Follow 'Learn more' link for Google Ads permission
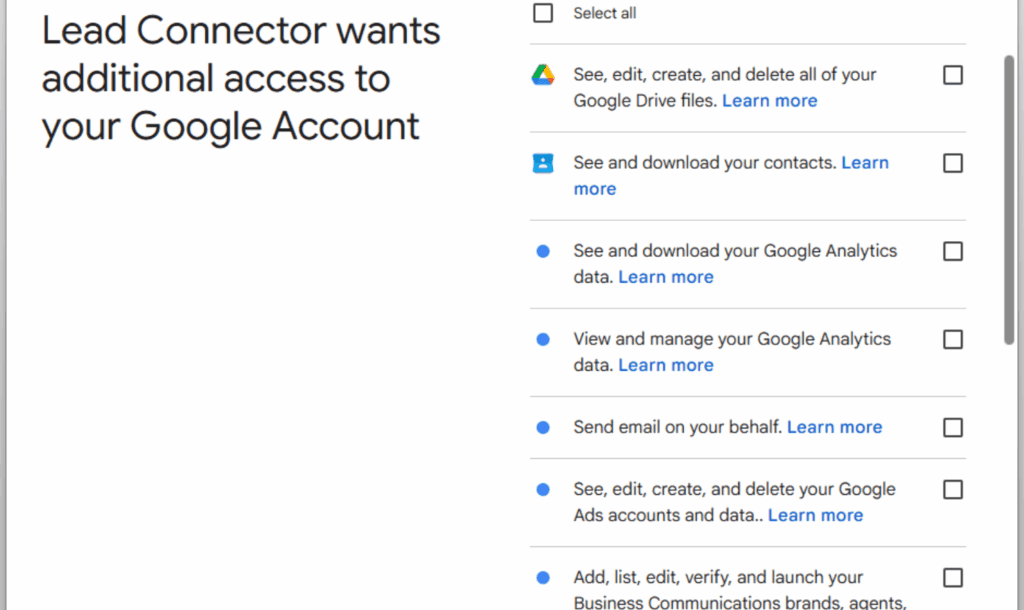 [815, 515]
